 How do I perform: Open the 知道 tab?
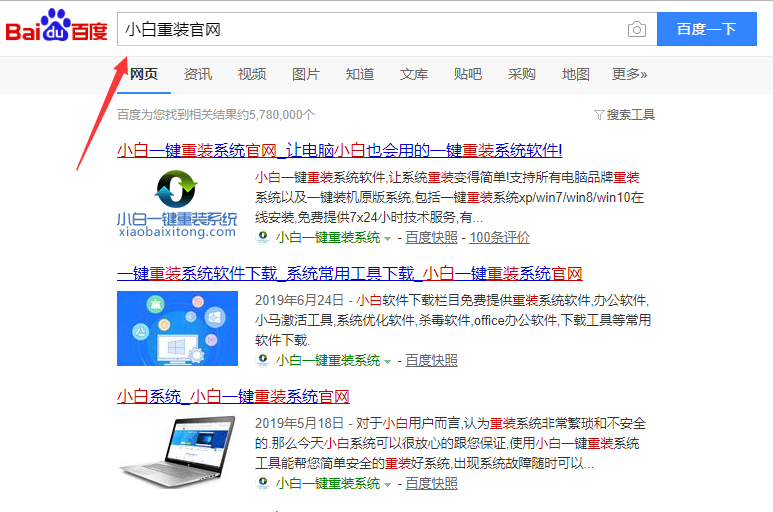coord(360,74)
